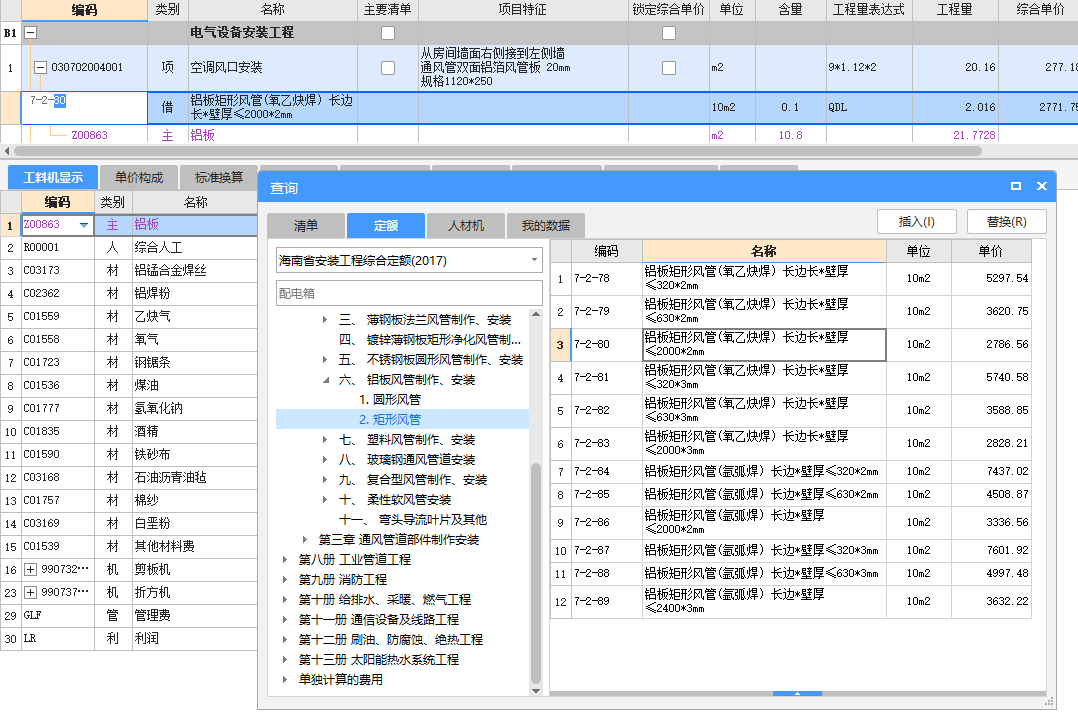Expand 第八册 工业管道工程
The image size is (1078, 722).
click(285, 560)
